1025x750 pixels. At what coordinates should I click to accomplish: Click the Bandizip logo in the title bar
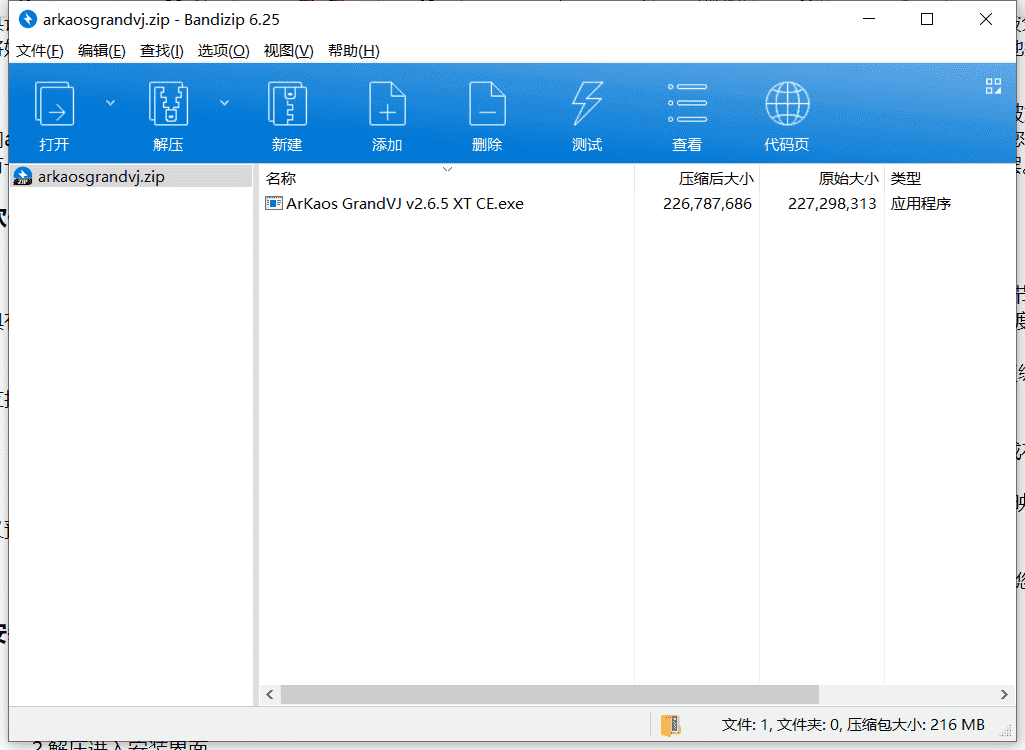(27, 20)
